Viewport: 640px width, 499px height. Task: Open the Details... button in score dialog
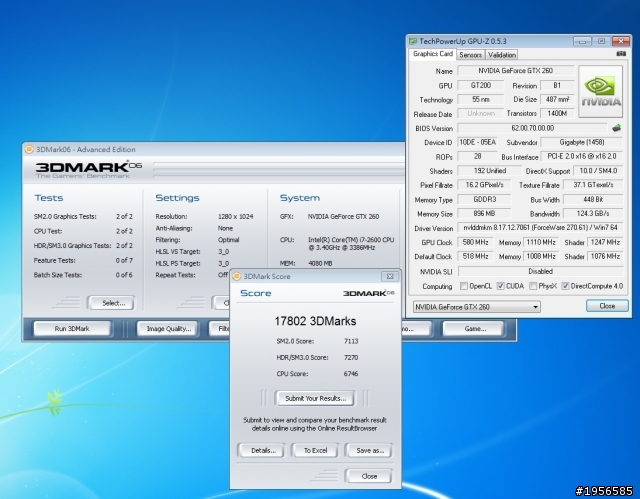click(263, 450)
